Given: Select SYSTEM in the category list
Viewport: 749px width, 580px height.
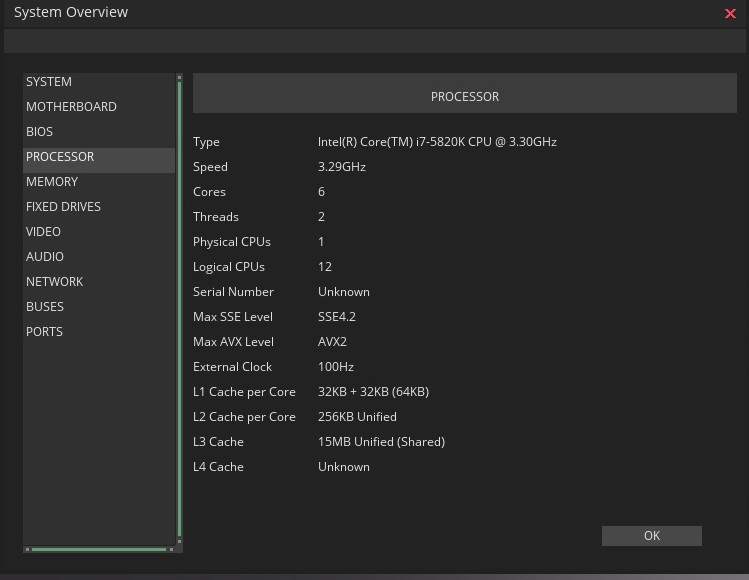Looking at the screenshot, I should (x=99, y=82).
